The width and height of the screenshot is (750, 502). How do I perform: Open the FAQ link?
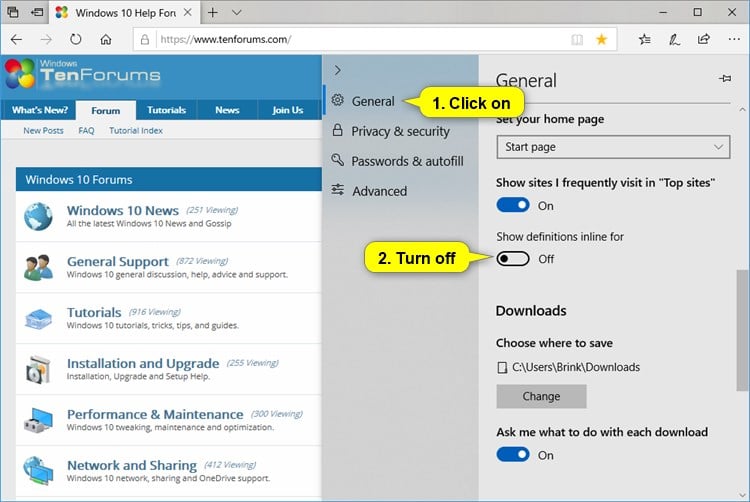click(86, 131)
